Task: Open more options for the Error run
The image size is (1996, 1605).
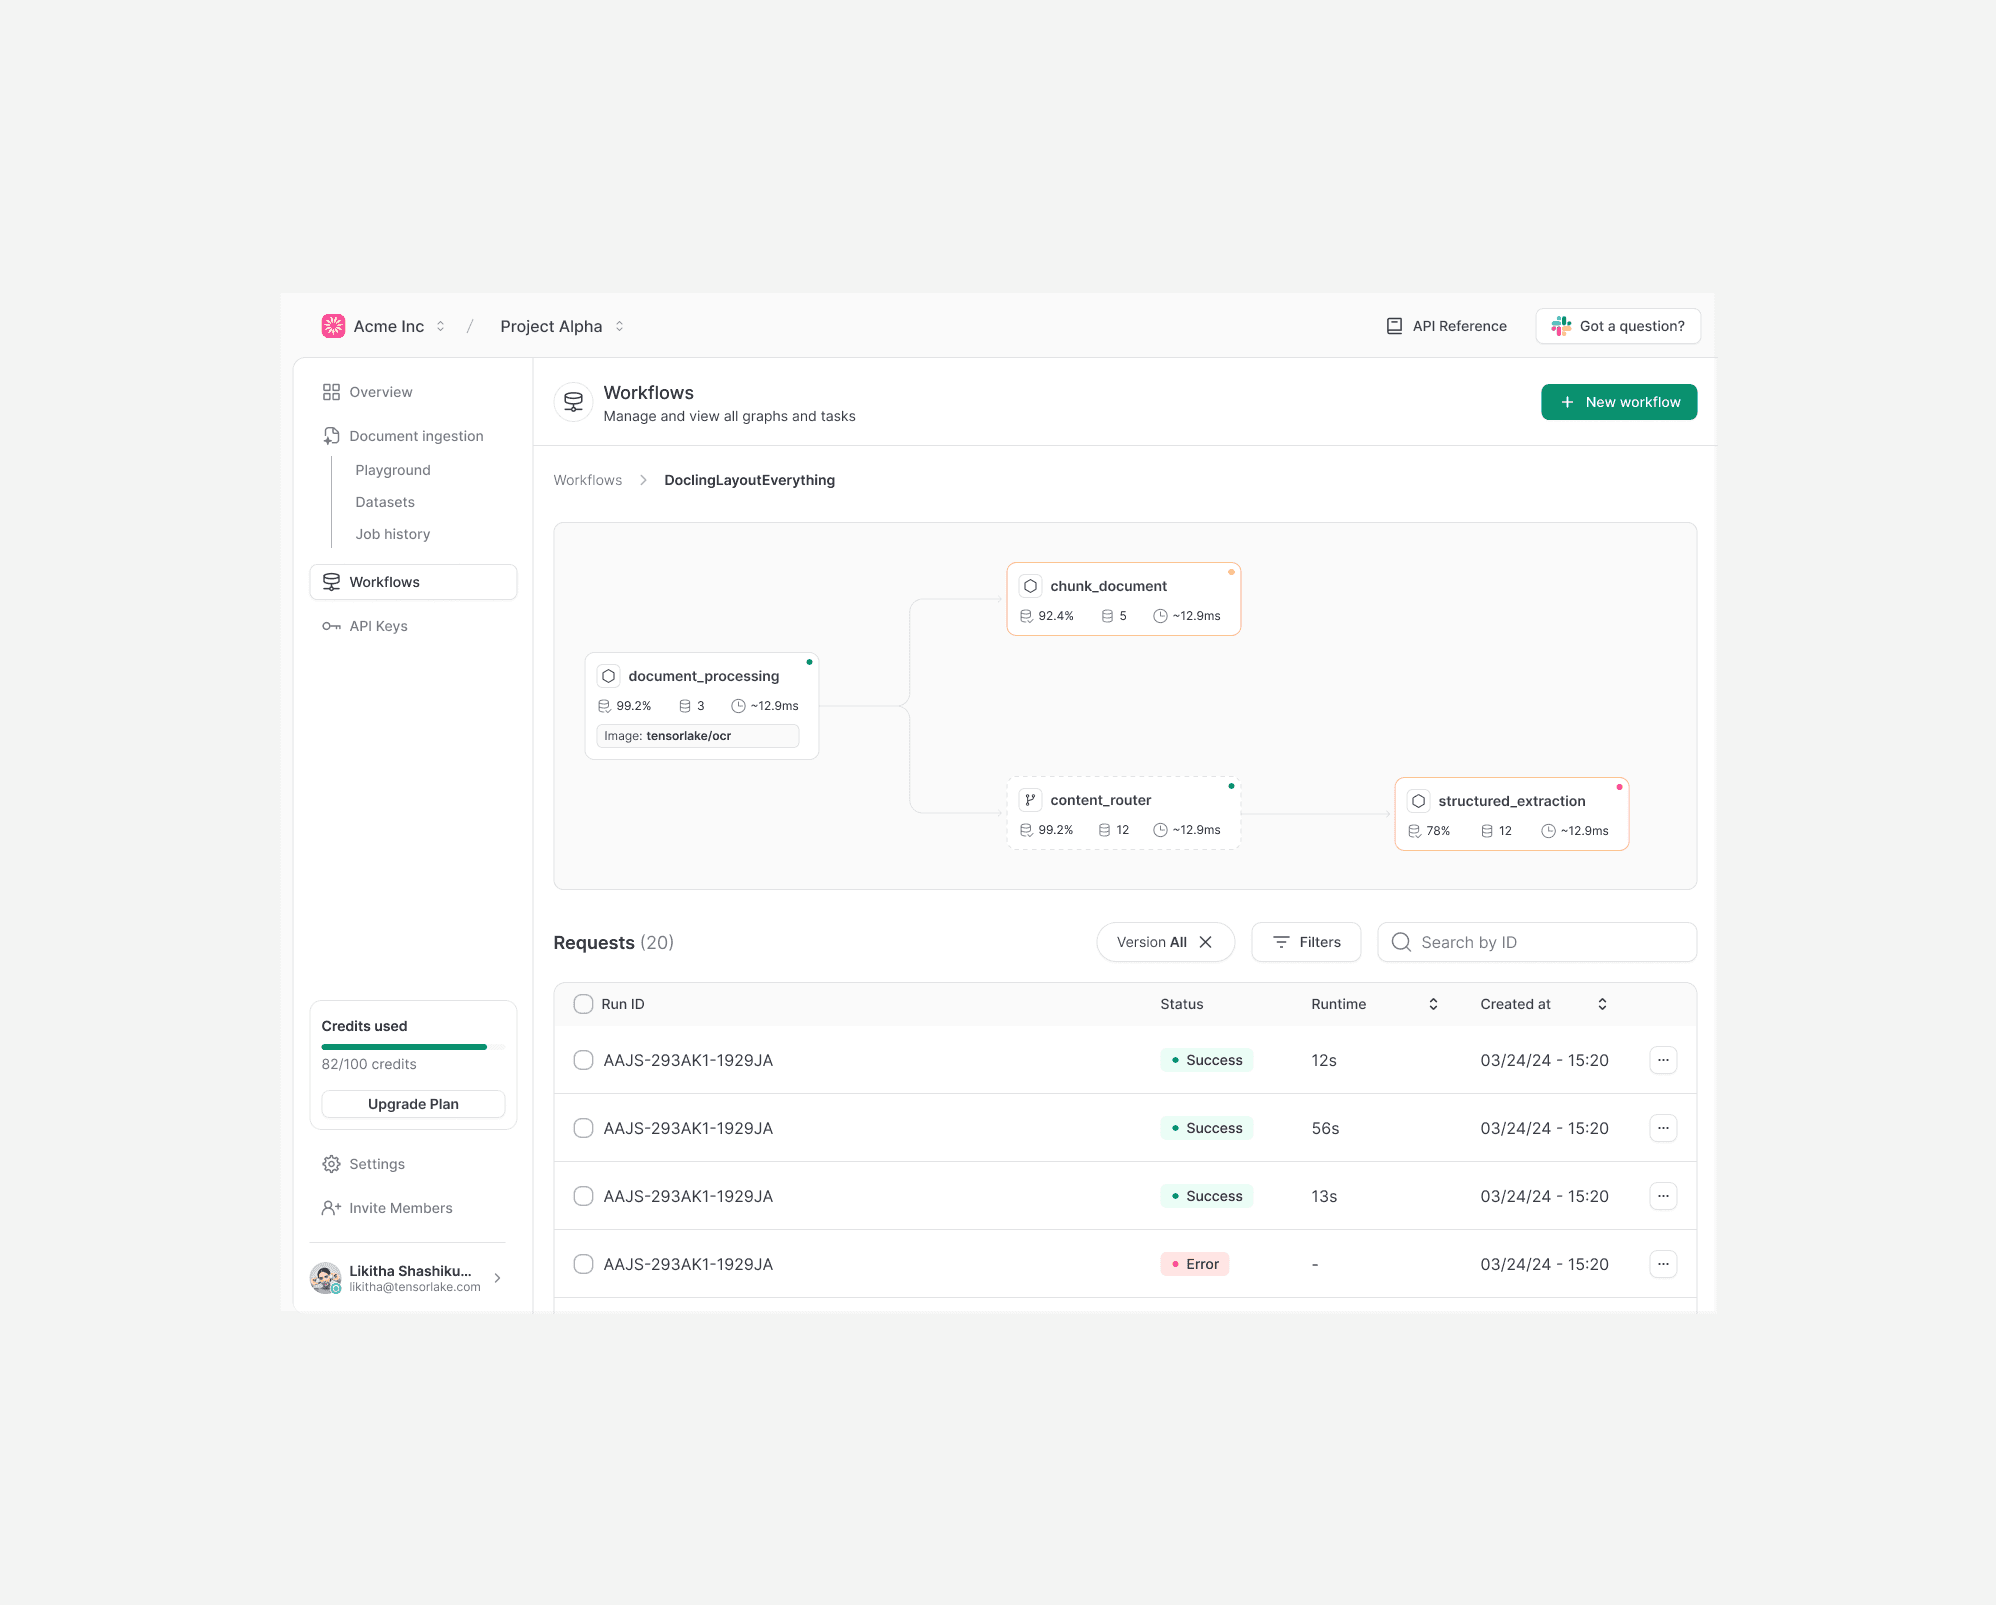Action: pyautogui.click(x=1663, y=1264)
